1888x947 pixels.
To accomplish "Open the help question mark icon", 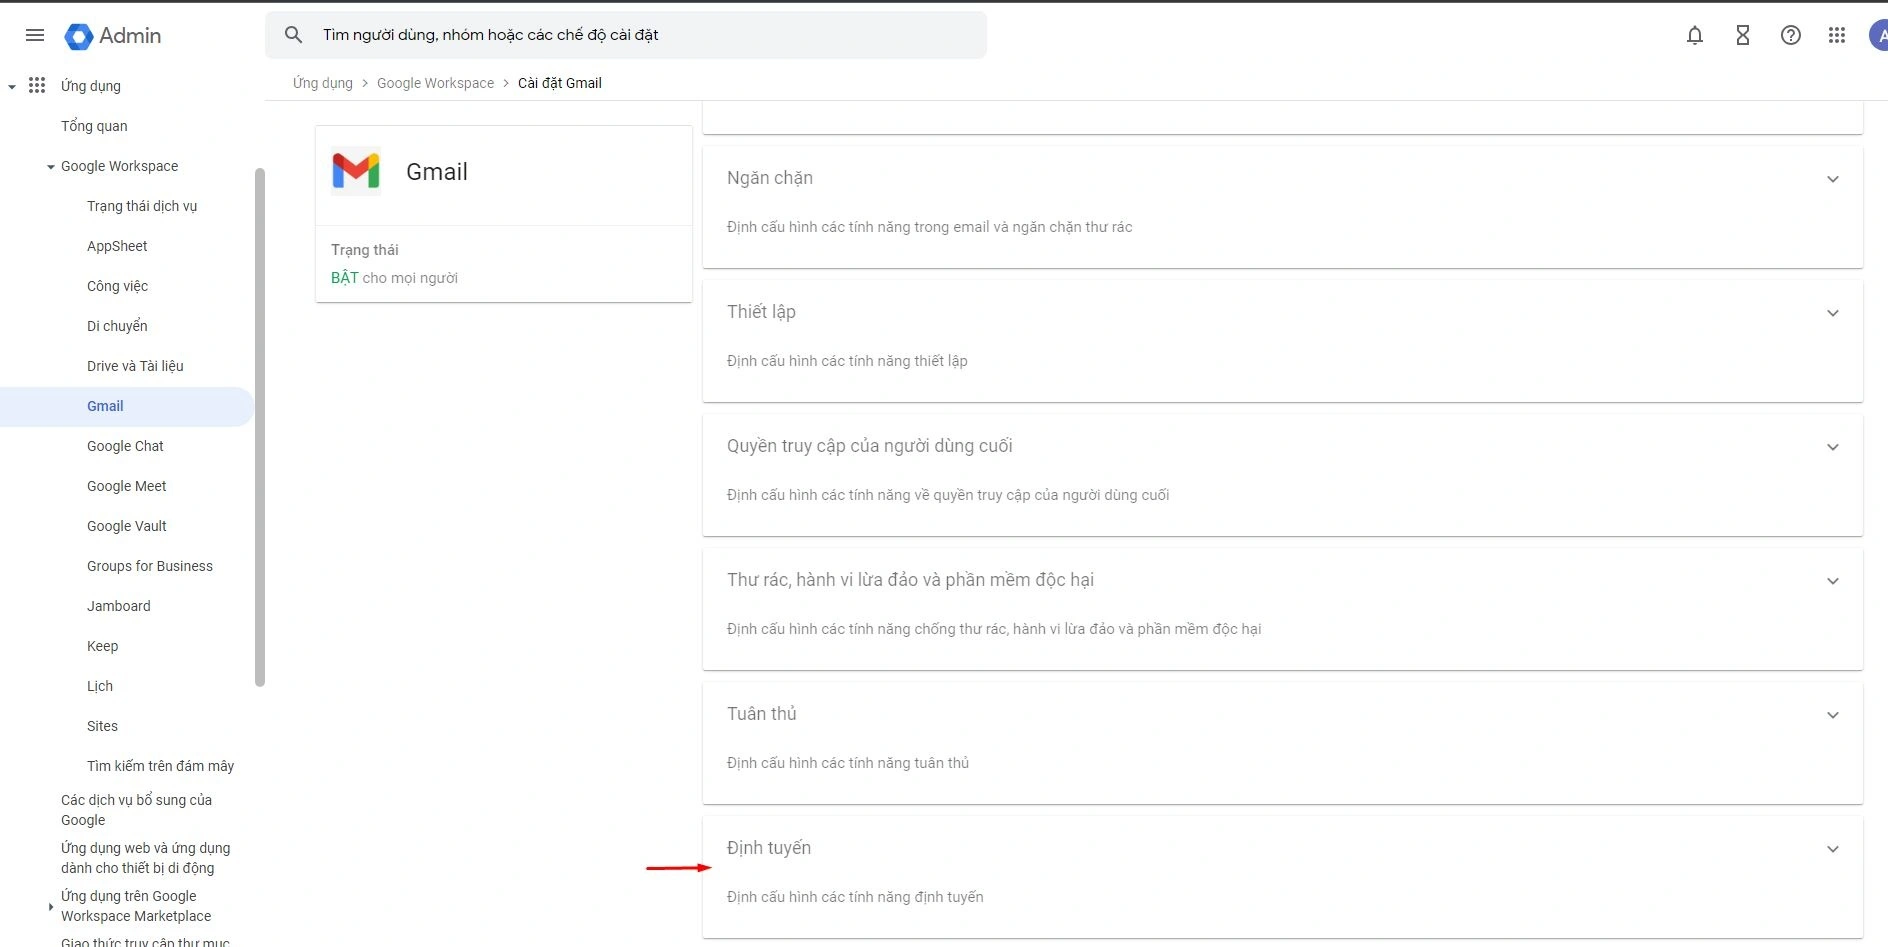I will click(1791, 35).
